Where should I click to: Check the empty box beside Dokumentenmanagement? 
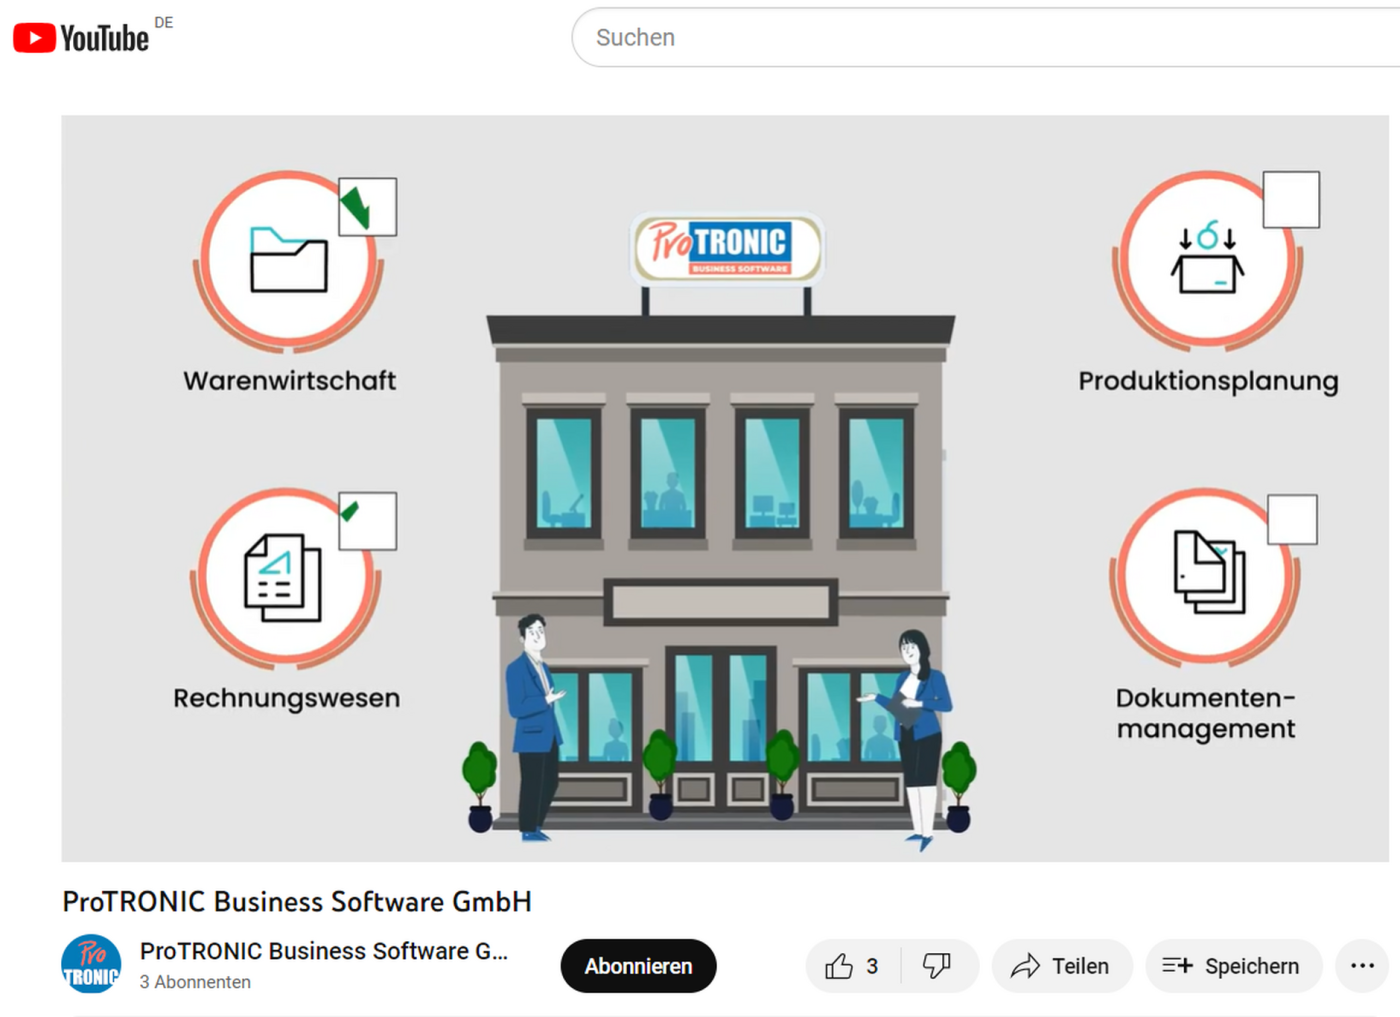coord(1292,520)
